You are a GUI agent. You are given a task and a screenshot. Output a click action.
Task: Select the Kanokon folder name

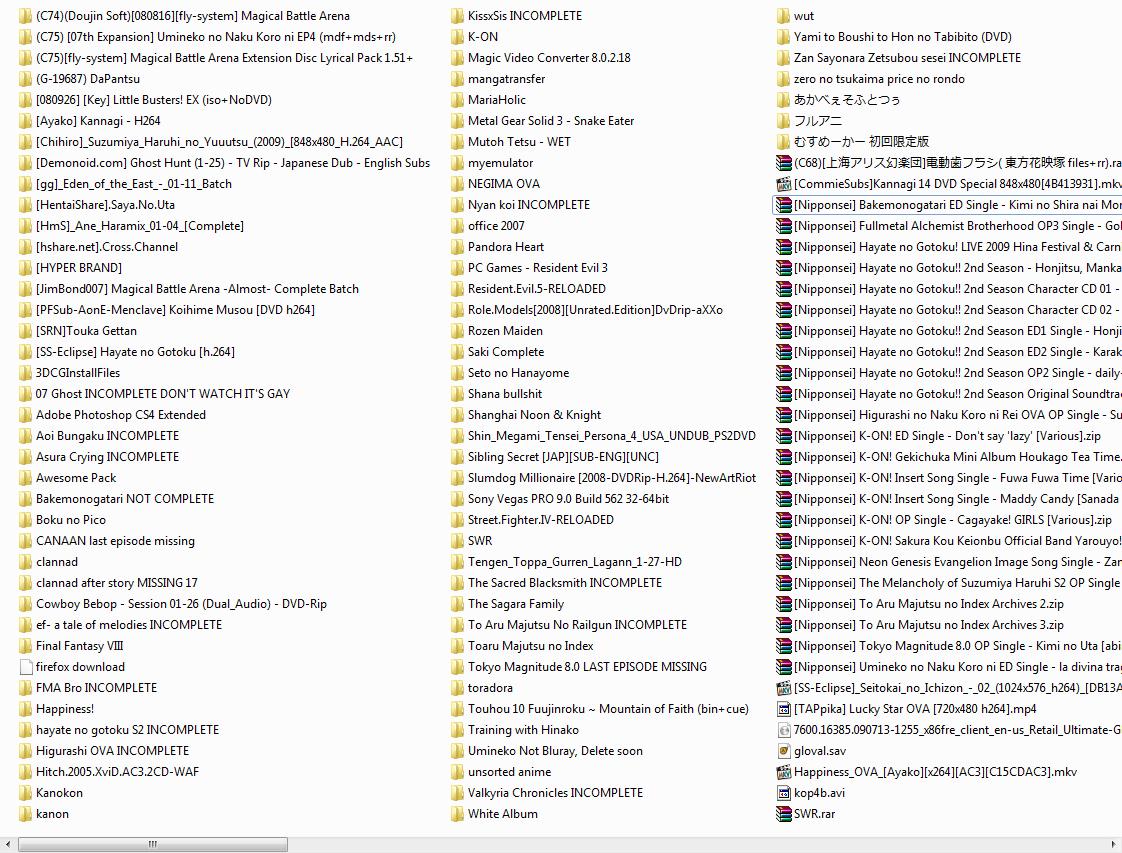[x=59, y=793]
